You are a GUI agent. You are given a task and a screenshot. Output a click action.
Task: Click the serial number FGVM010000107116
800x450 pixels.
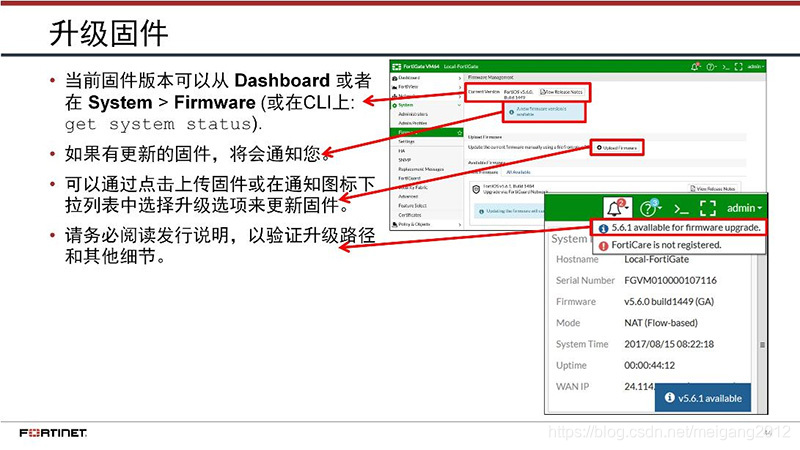pyautogui.click(x=670, y=280)
